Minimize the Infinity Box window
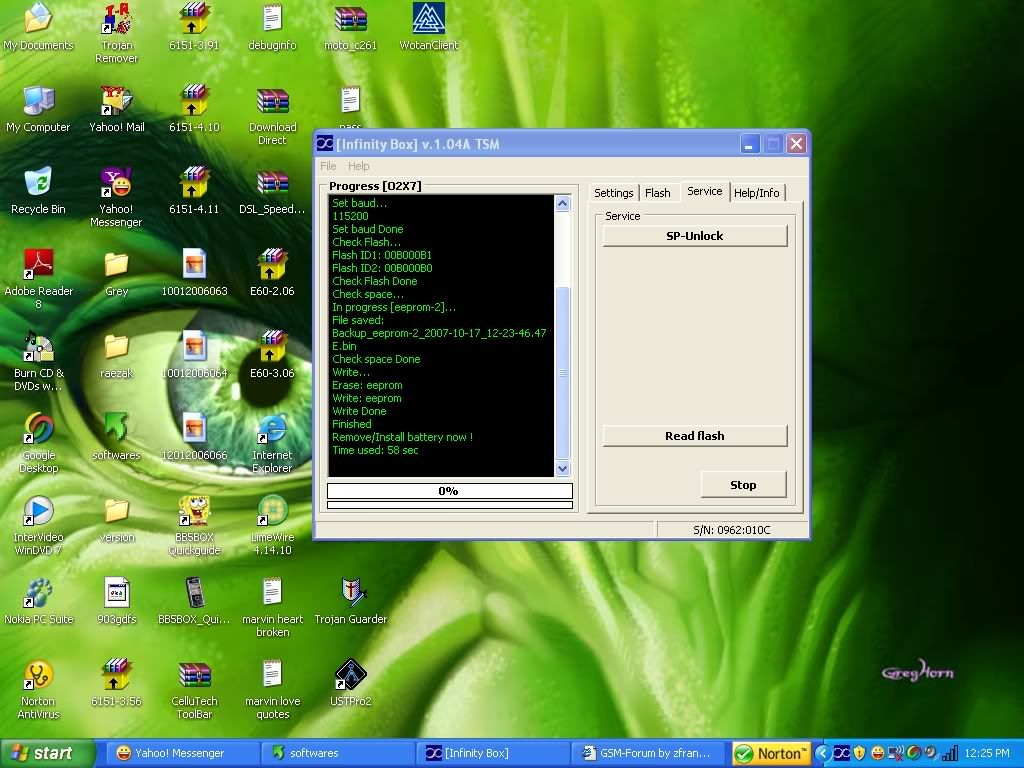The image size is (1024, 768). [750, 144]
